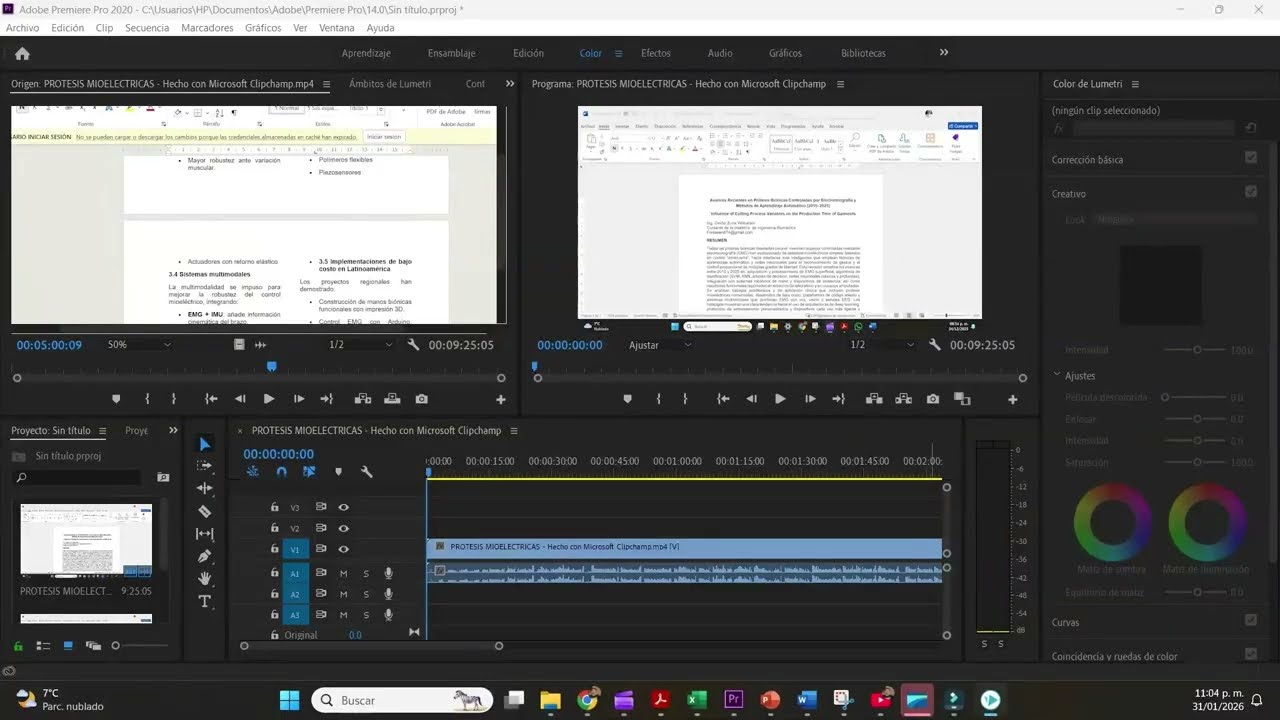The image size is (1280, 720).
Task: Toggle timeline Snap magnet icon
Action: pos(281,472)
